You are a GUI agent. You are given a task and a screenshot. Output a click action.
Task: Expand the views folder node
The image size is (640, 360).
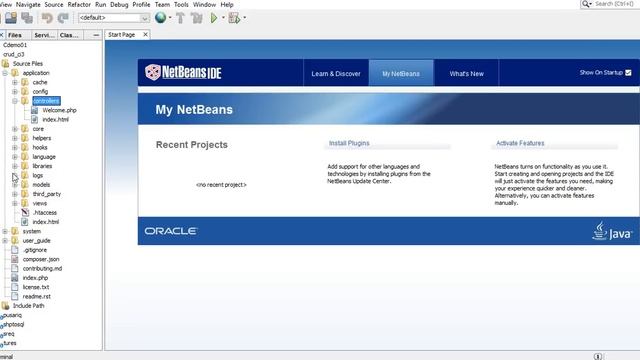click(x=15, y=203)
